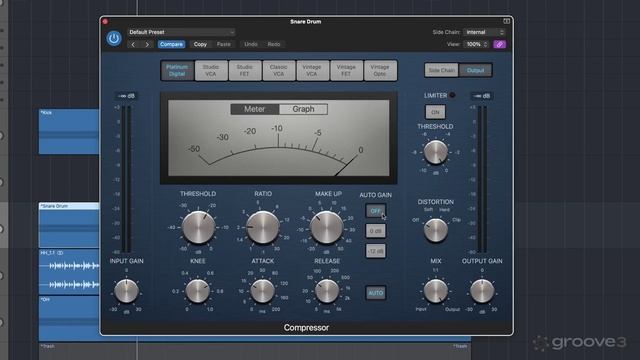Select the Kick region in the arrangement
The image size is (640, 360).
[69, 131]
